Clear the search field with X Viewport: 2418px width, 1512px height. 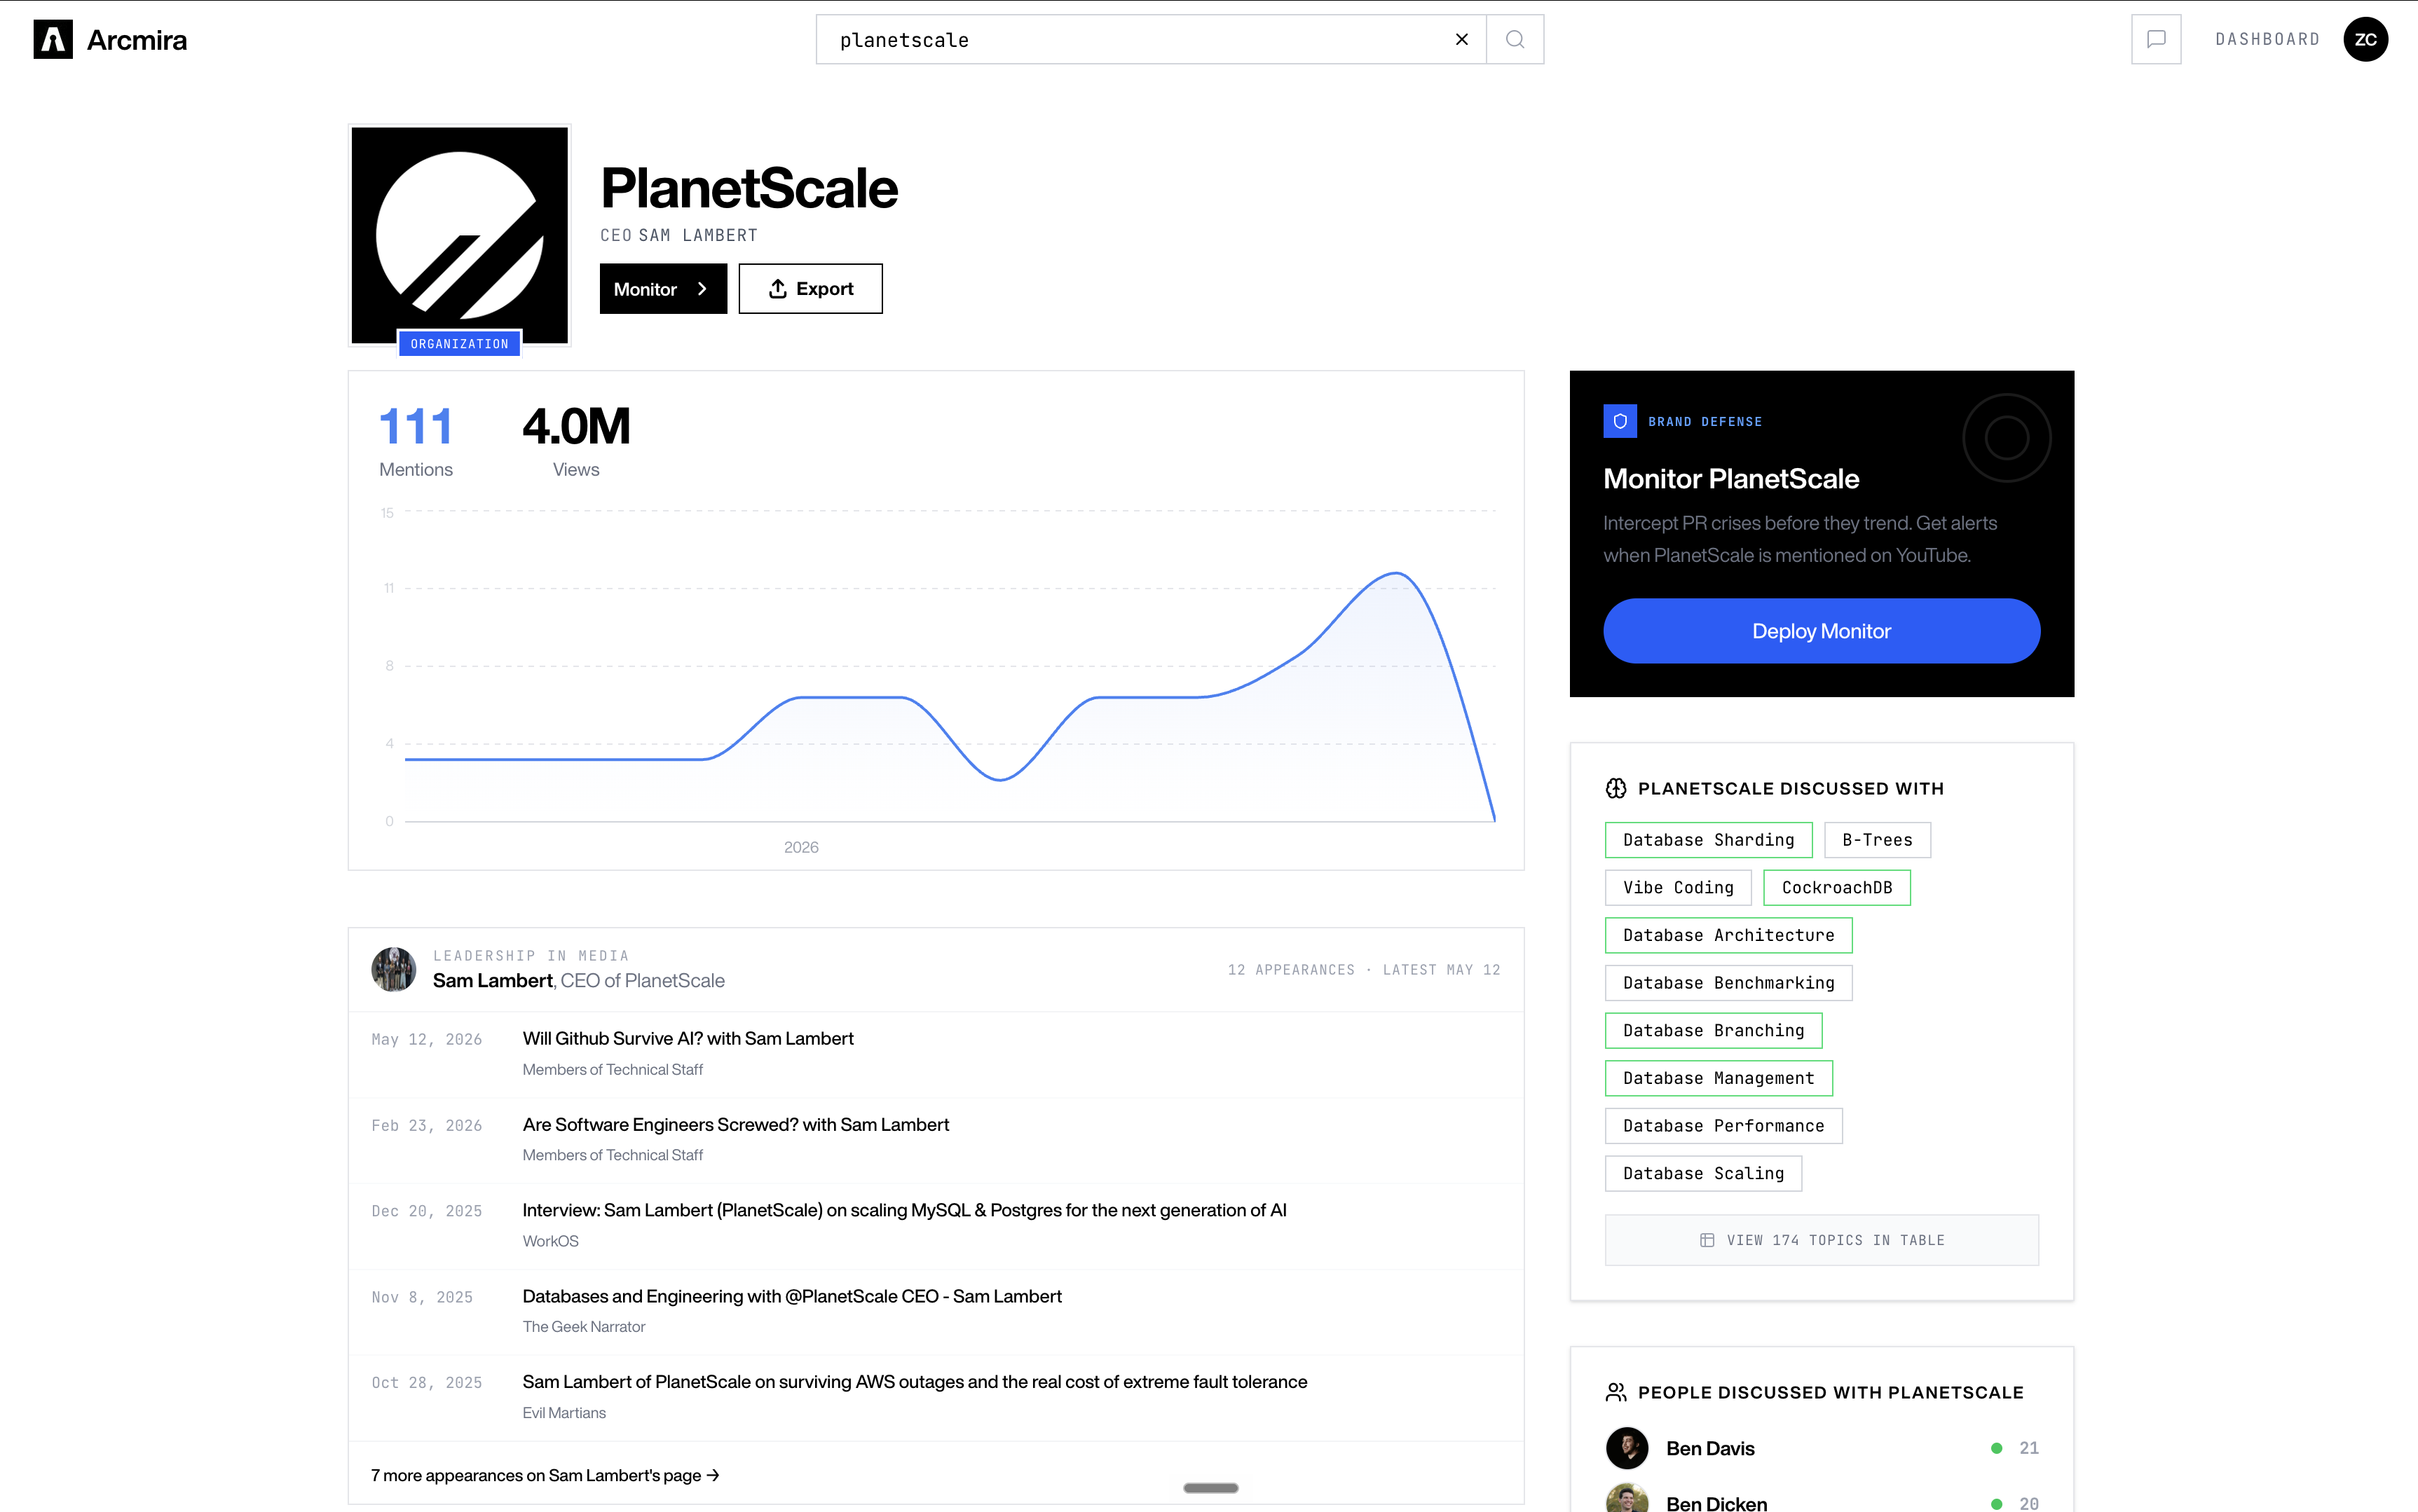(1461, 39)
